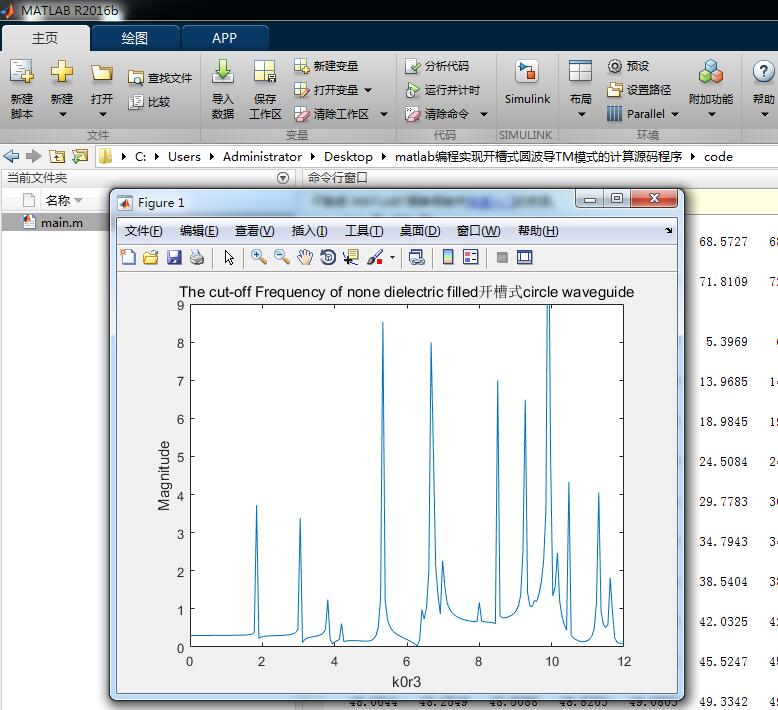This screenshot has height=710, width=778.
Task: Go forward with the address bar right arrow
Action: click(x=33, y=157)
